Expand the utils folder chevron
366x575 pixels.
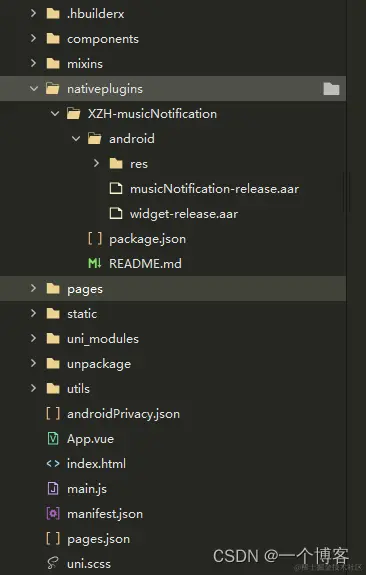click(33, 388)
